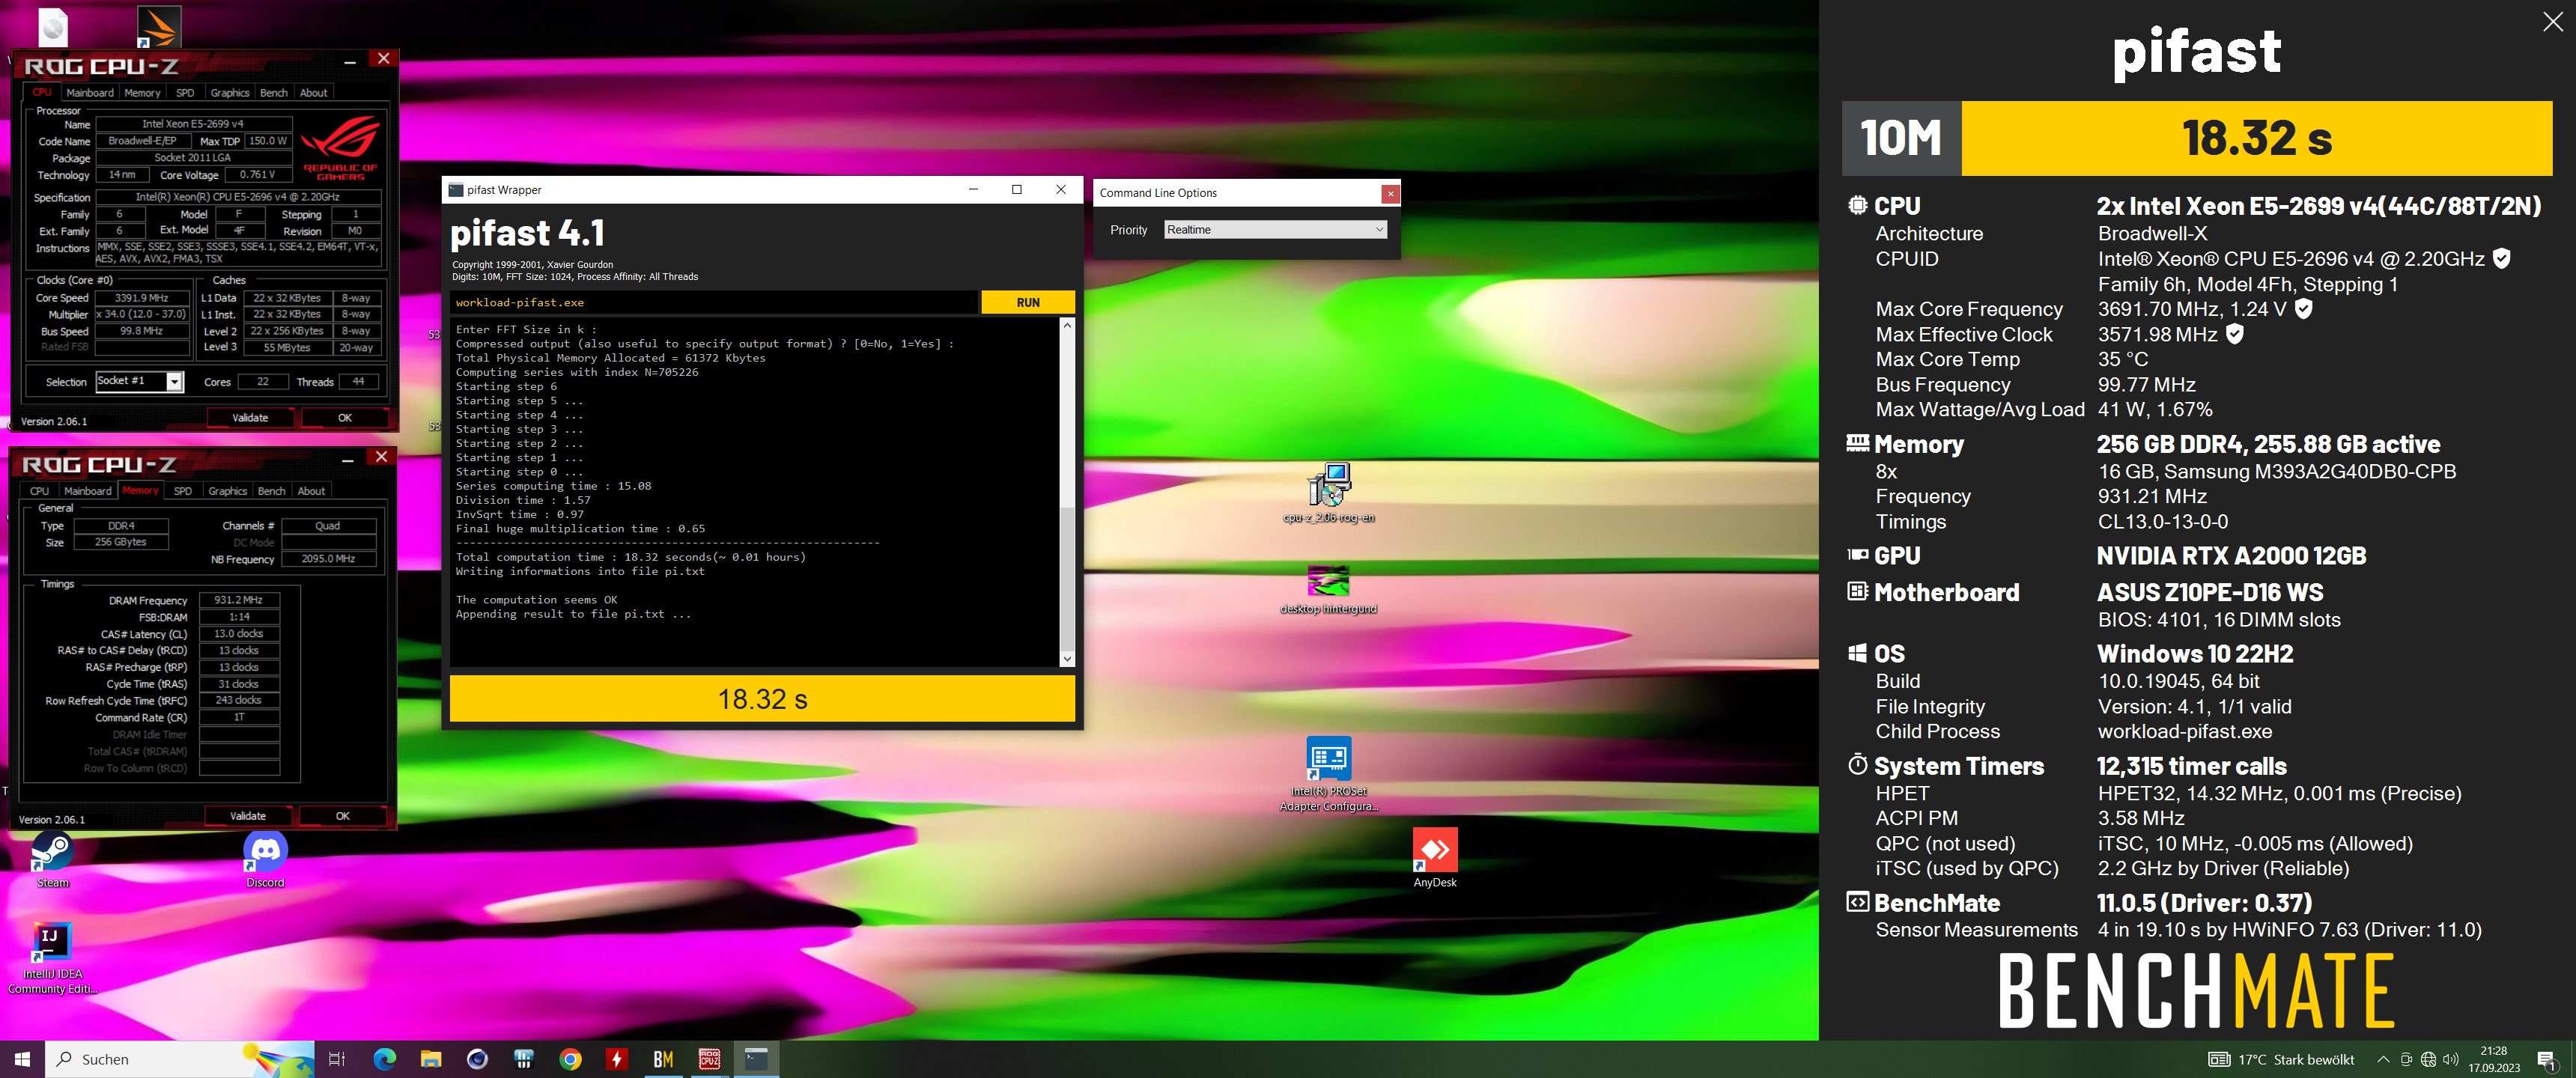The height and width of the screenshot is (1078, 2576).
Task: Select the cpu-z_2.06-rog-en installer icon
Action: (x=1328, y=492)
